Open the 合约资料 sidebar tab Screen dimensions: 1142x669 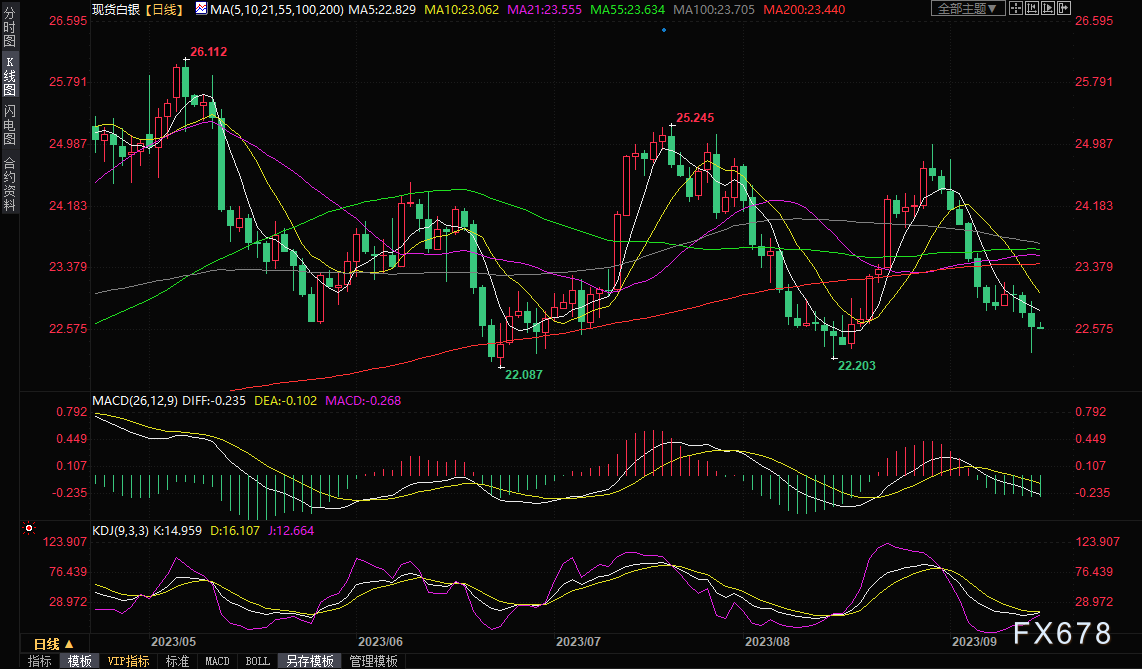pyautogui.click(x=10, y=183)
